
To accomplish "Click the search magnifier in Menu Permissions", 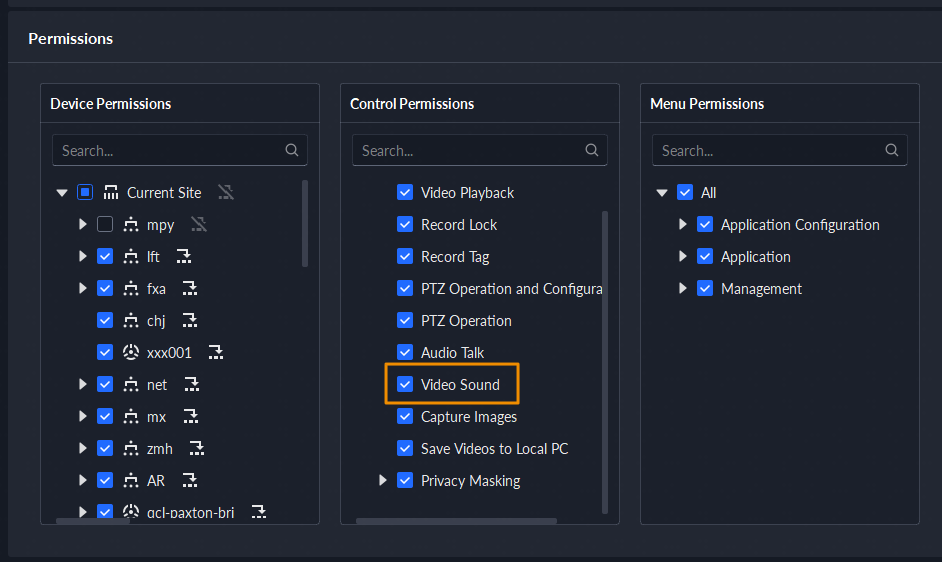I will [x=892, y=150].
